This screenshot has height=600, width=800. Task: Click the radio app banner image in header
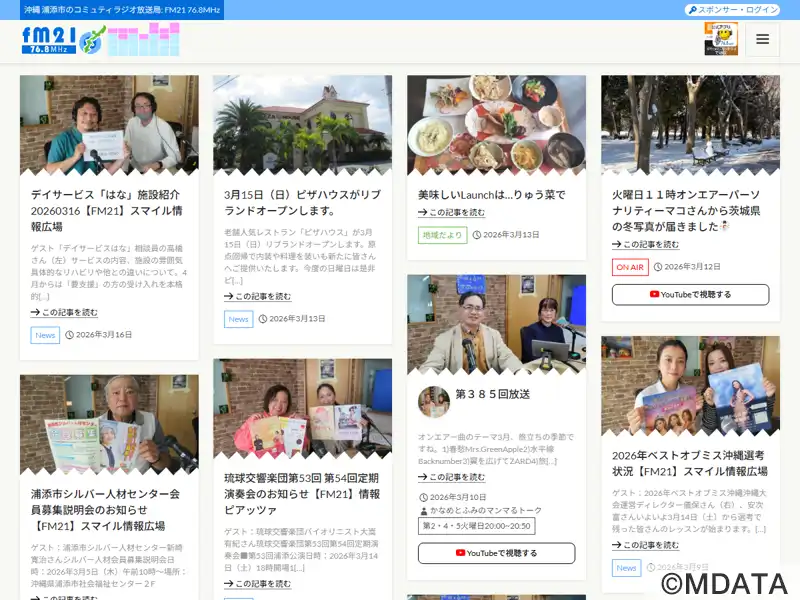pos(721,39)
